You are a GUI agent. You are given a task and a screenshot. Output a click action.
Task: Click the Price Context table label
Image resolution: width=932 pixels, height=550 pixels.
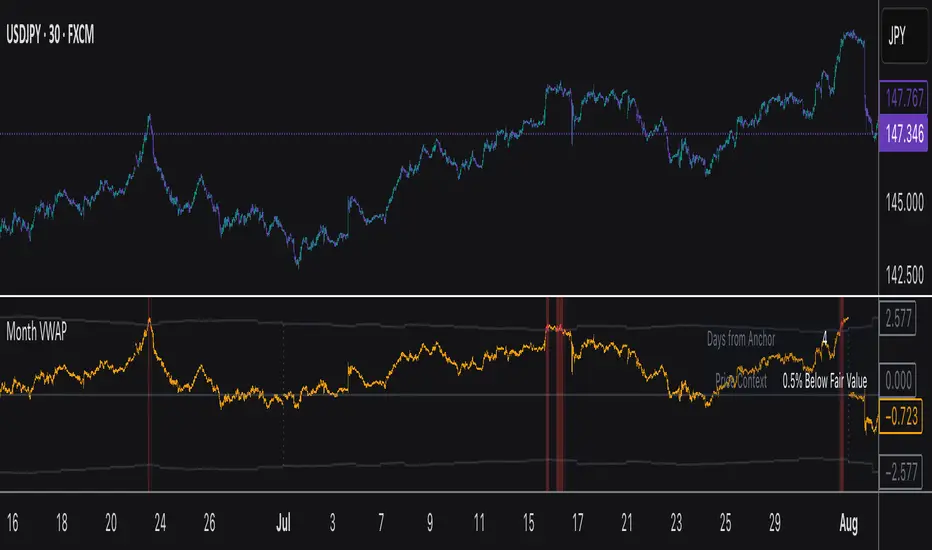[x=741, y=381]
